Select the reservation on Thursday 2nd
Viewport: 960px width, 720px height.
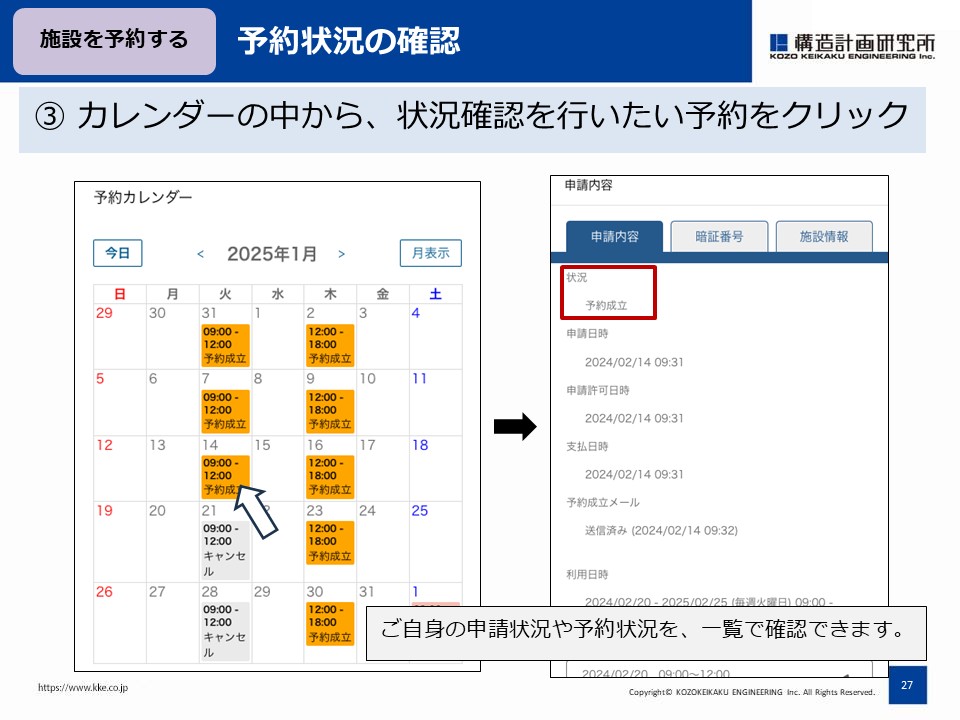tap(330, 345)
